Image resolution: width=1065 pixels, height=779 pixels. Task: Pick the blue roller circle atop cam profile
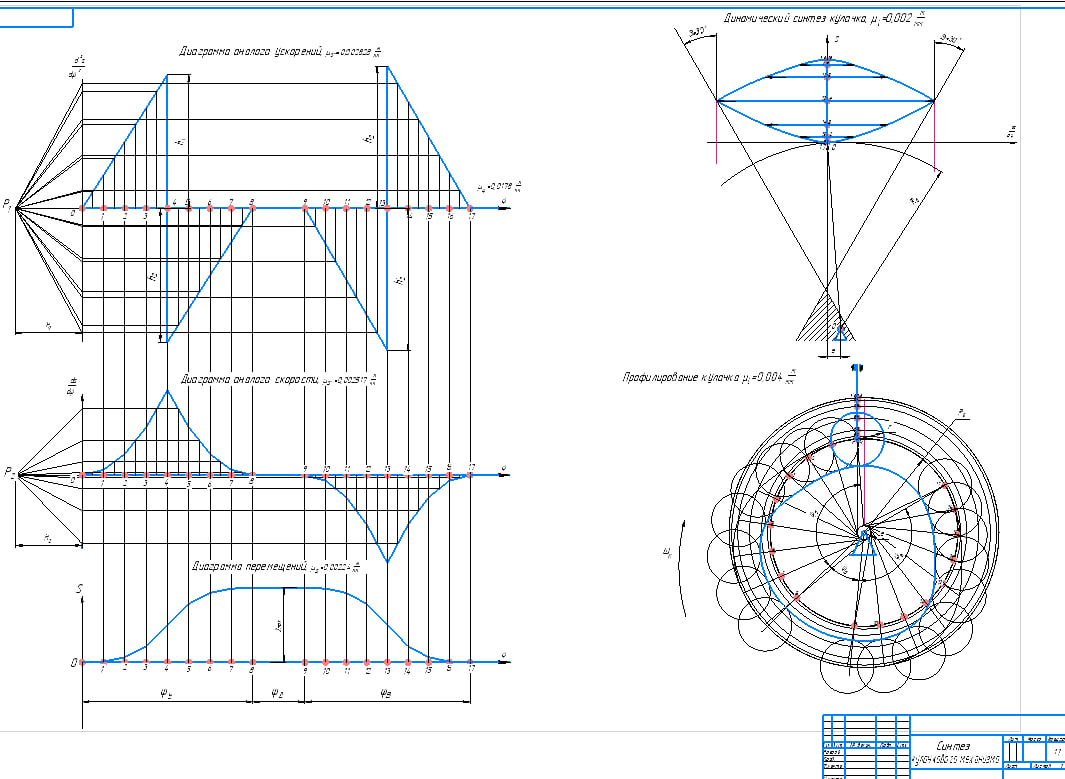coord(858,439)
